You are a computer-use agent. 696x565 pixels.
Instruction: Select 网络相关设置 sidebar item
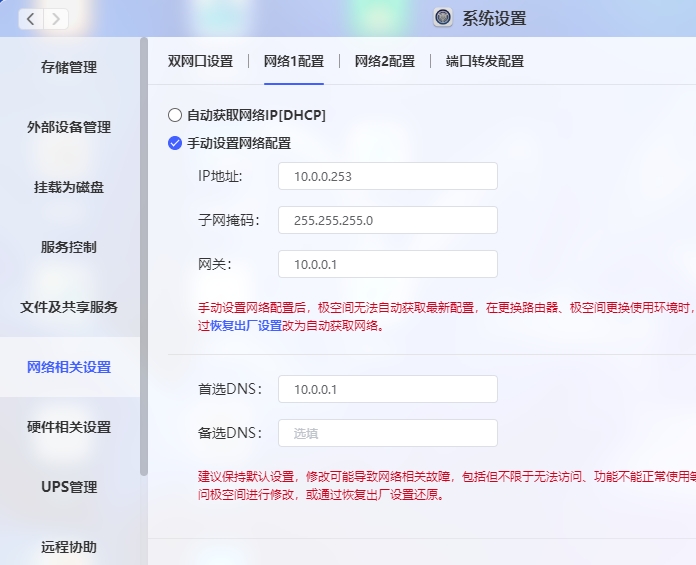(x=69, y=367)
